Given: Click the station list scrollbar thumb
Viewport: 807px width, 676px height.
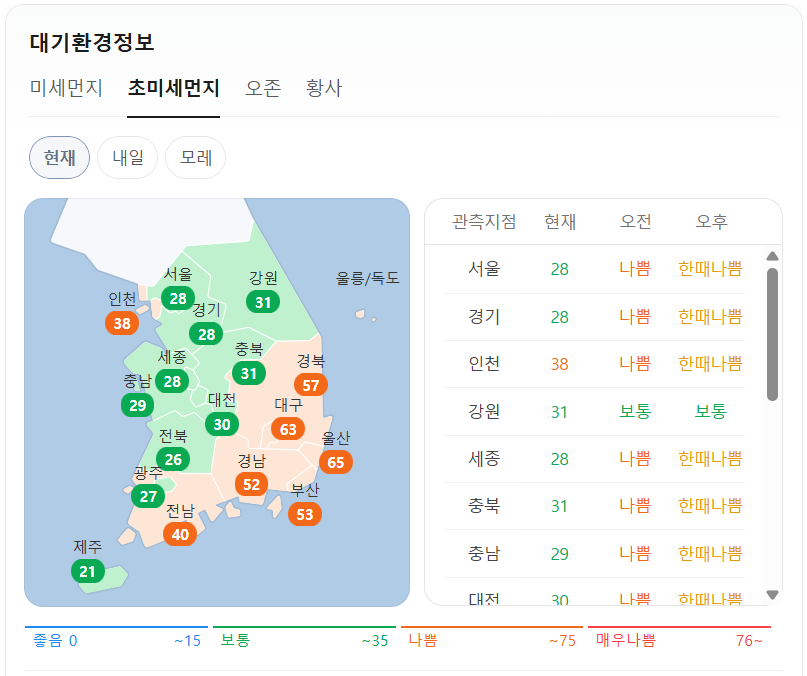Looking at the screenshot, I should pyautogui.click(x=772, y=334).
